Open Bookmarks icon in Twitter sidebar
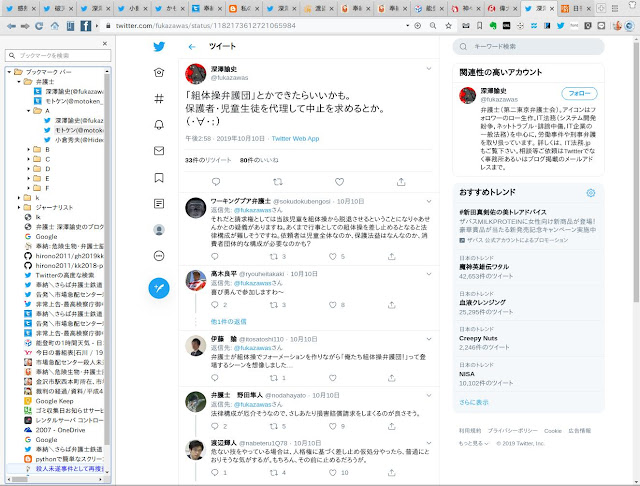 [159, 178]
